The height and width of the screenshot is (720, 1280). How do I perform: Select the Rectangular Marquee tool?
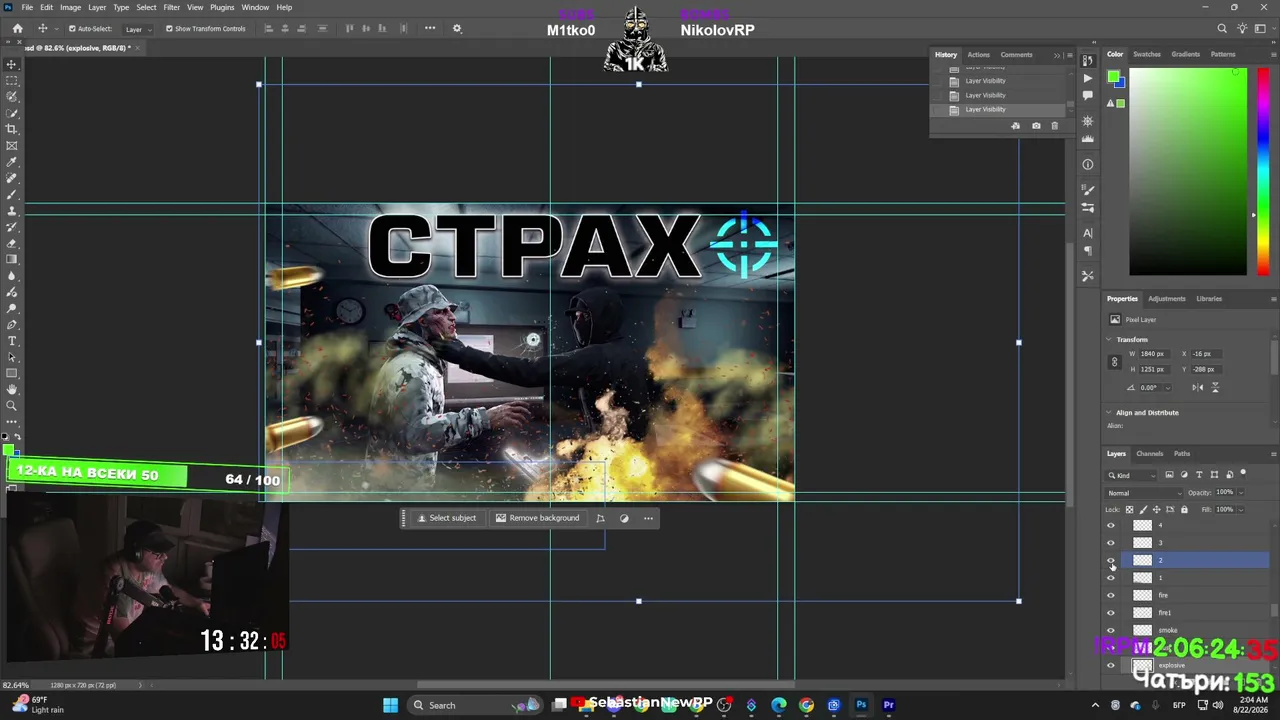pyautogui.click(x=12, y=80)
